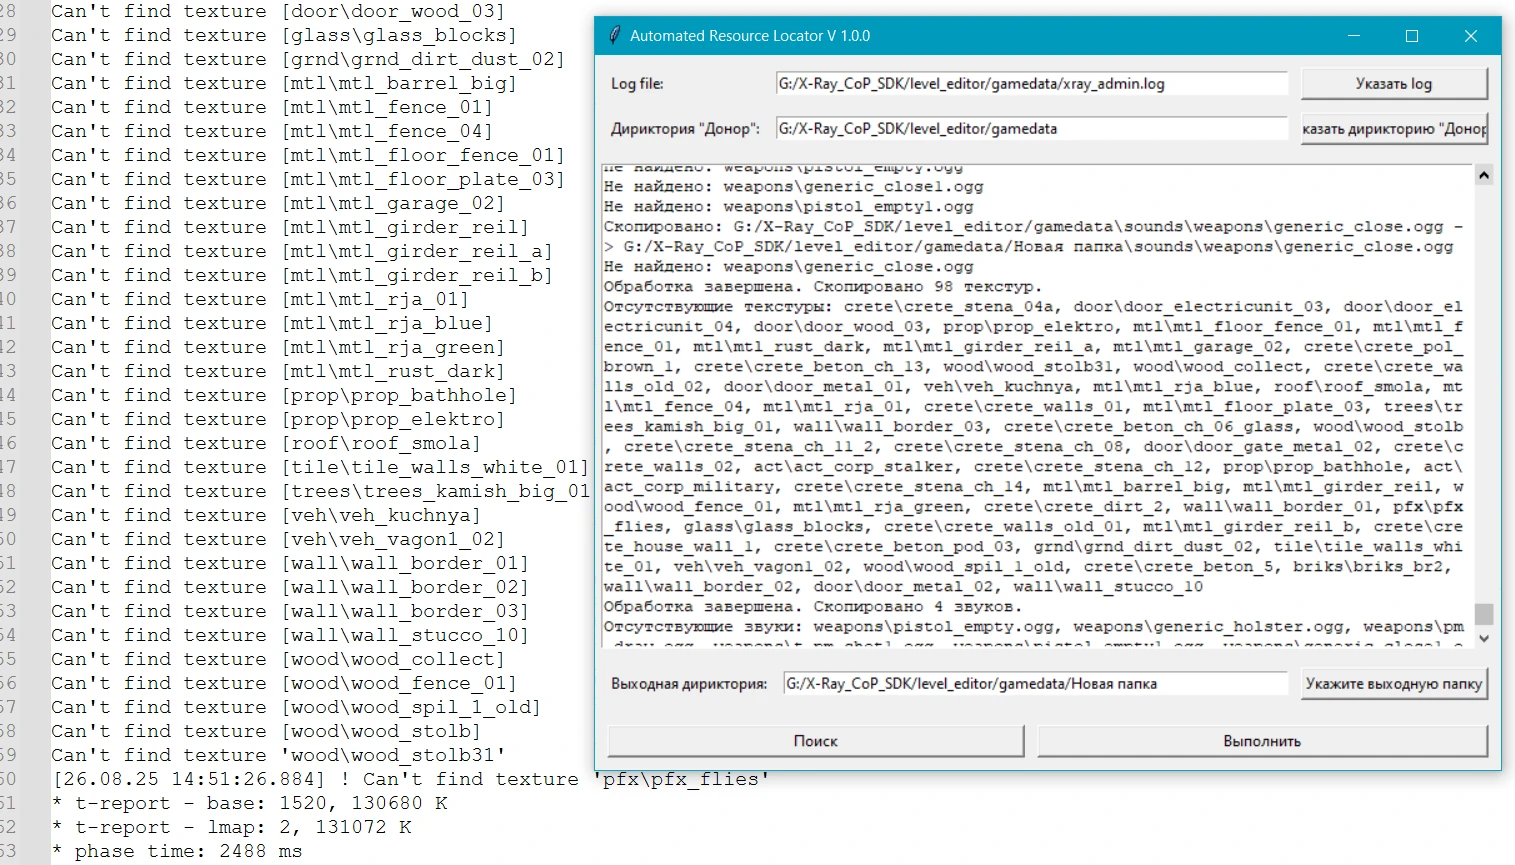The image size is (1515, 865).
Task: Focus the 'Директория Донор' path field
Action: (1032, 129)
